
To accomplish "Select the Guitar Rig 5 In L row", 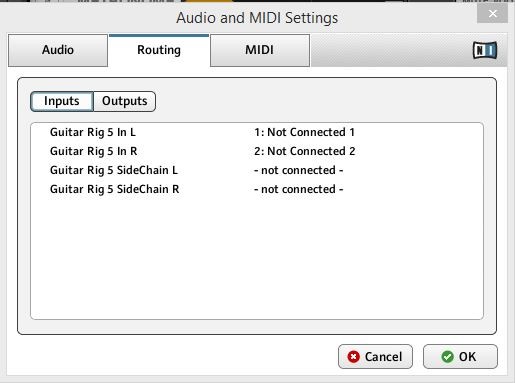I will click(x=257, y=132).
